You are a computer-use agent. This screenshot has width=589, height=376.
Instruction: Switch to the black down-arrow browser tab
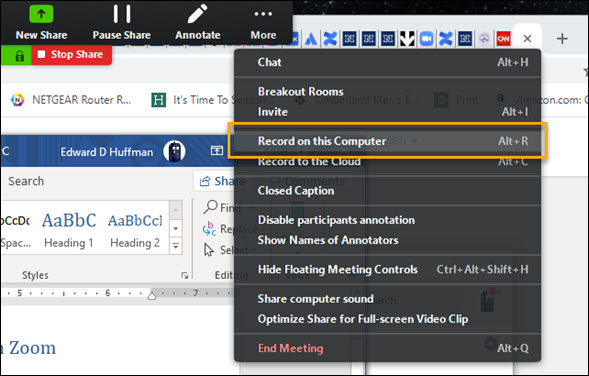pos(407,39)
